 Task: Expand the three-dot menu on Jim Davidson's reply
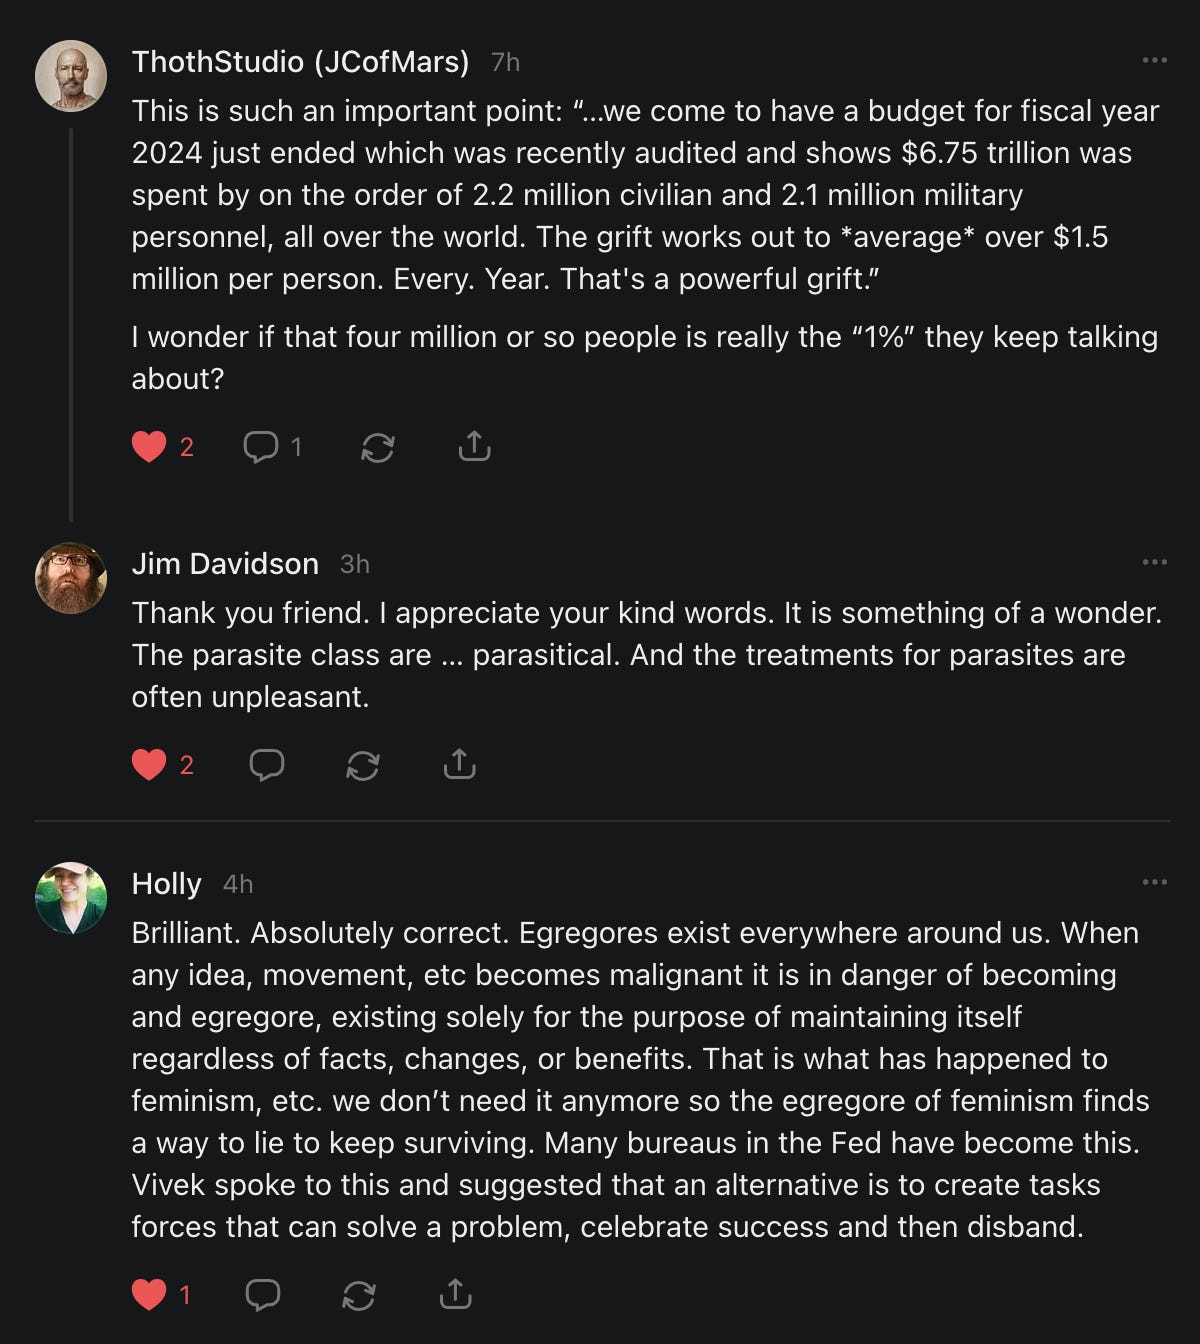[1154, 563]
